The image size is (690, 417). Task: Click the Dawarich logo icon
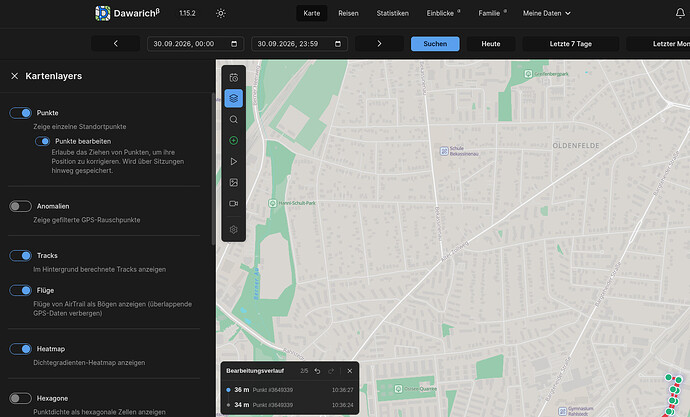pos(103,13)
